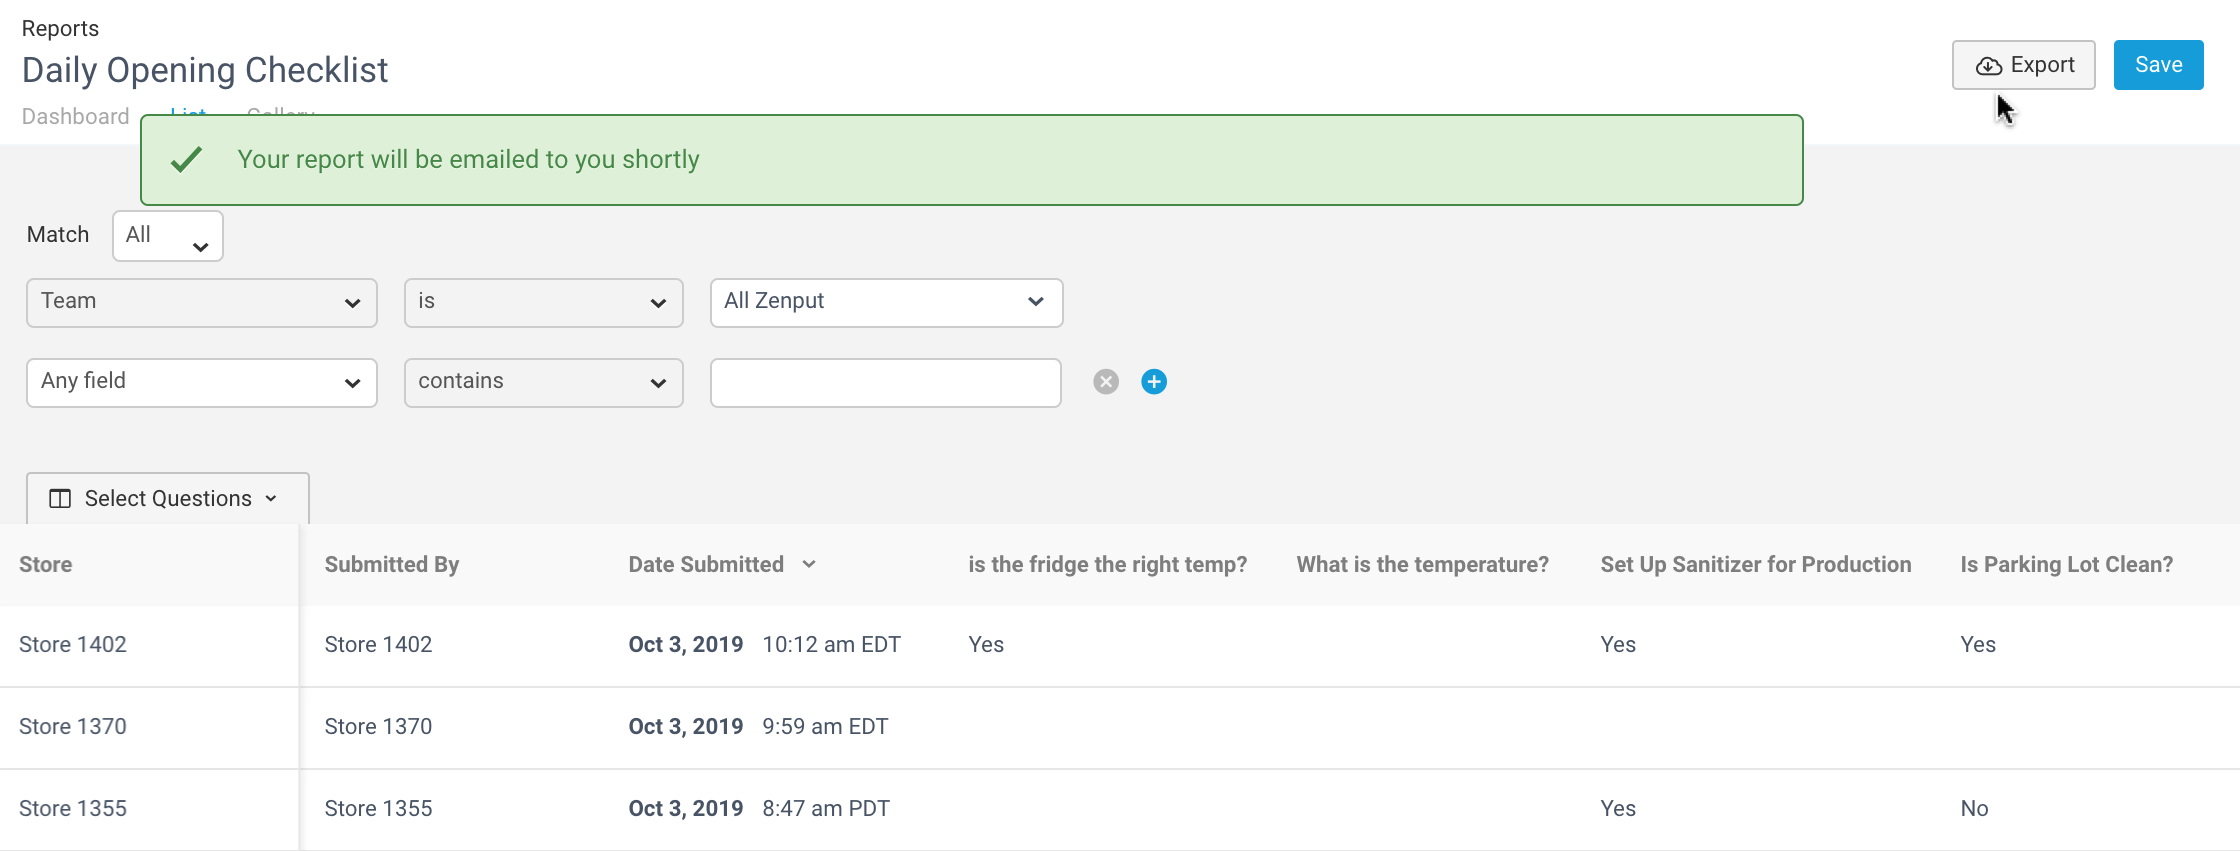The width and height of the screenshot is (2240, 851).
Task: Toggle Date Submitted sort arrow
Action: (809, 565)
